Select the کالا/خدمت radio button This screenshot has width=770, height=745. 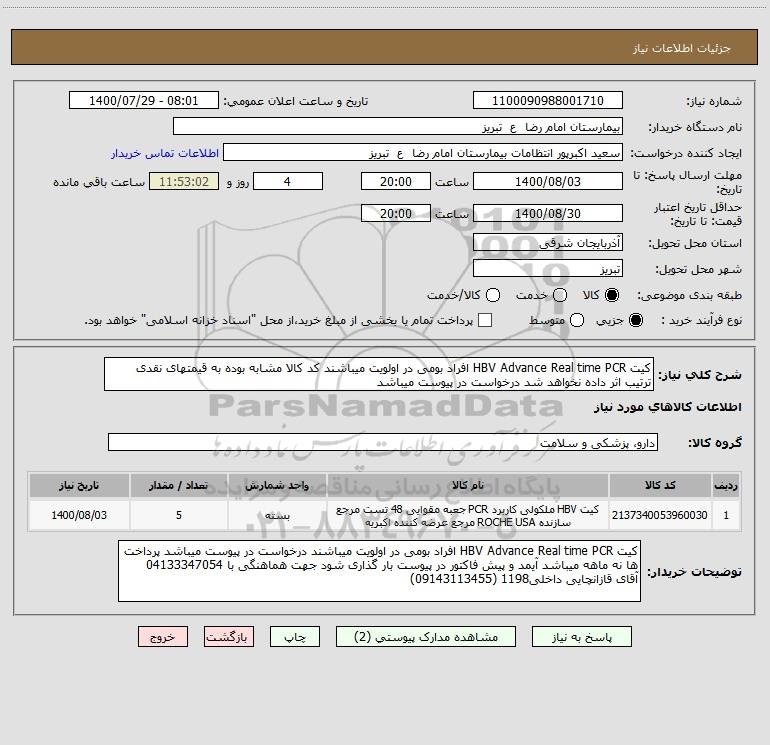[493, 295]
